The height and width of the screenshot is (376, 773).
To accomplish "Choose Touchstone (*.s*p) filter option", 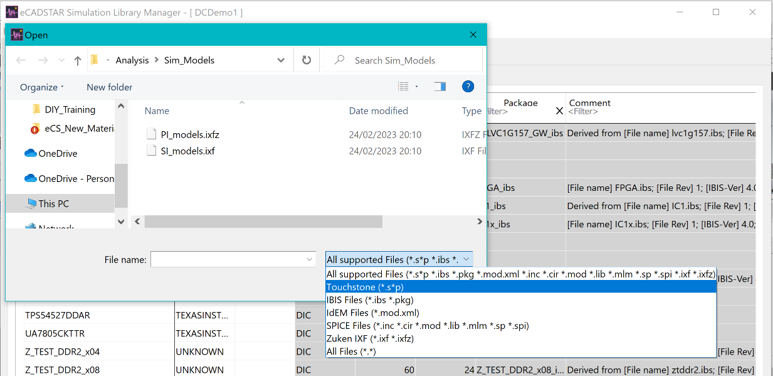I will tap(521, 287).
